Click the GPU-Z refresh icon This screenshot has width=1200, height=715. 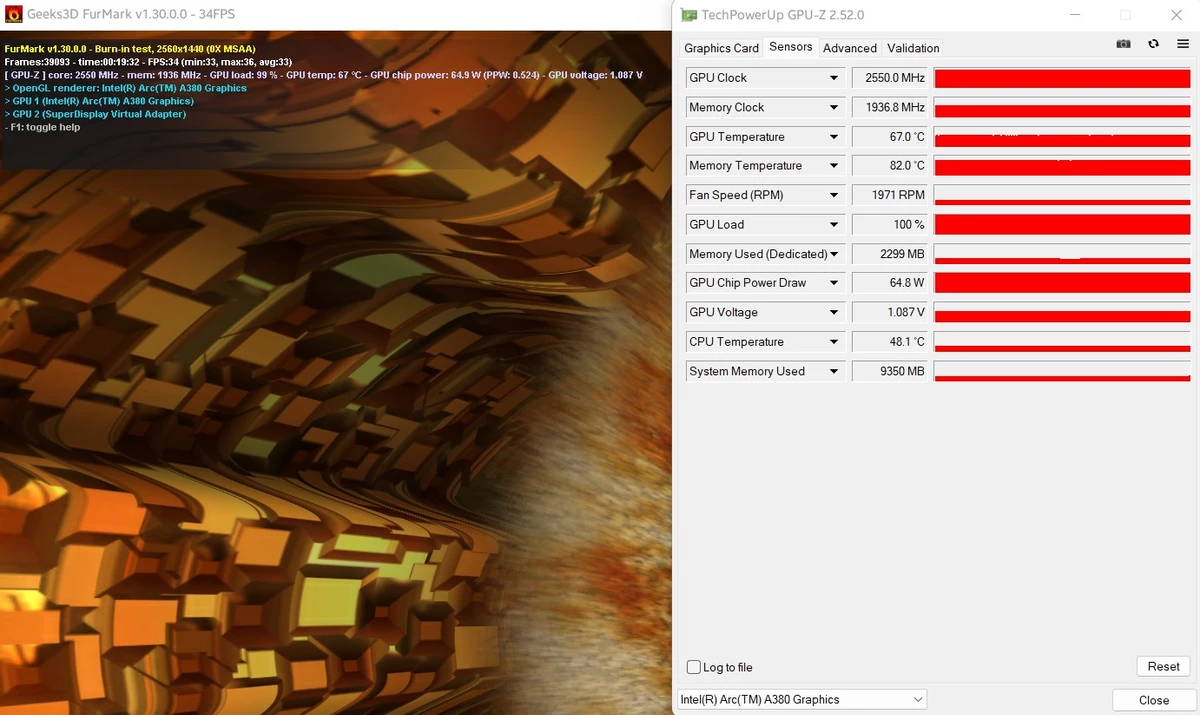pyautogui.click(x=1153, y=44)
